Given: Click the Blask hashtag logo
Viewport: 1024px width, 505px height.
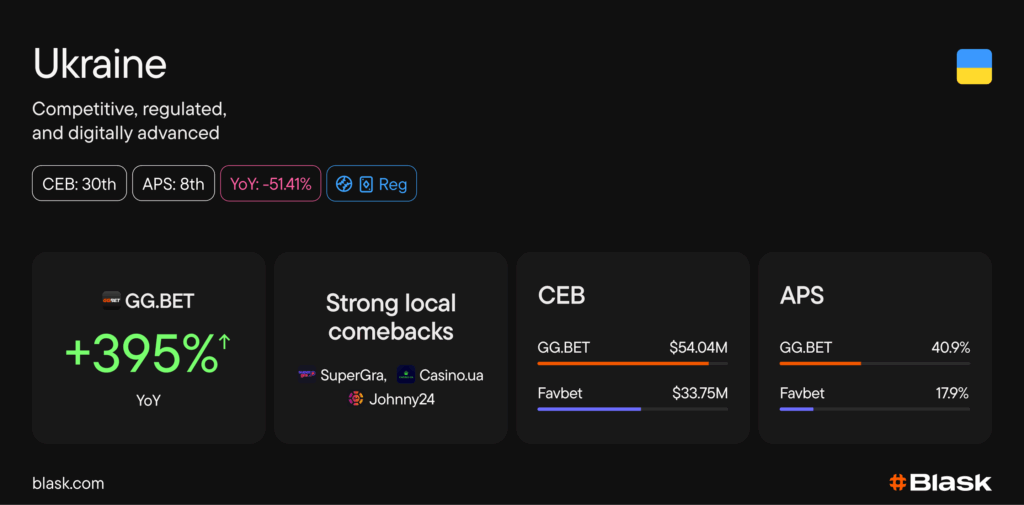Looking at the screenshot, I should point(897,483).
